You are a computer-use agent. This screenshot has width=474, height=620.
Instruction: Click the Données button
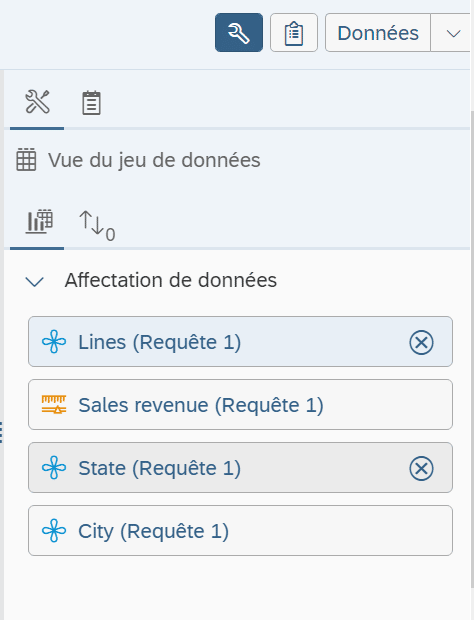pos(378,32)
